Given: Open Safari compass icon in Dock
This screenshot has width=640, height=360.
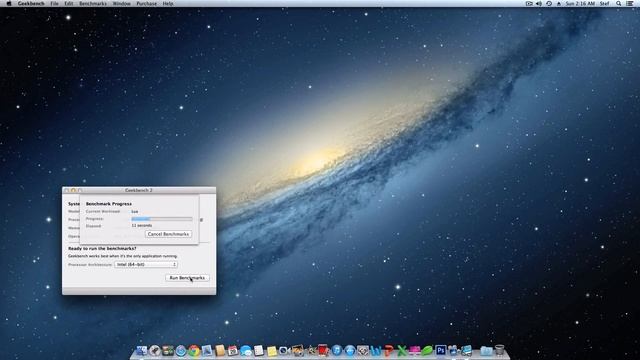Looking at the screenshot, I should pyautogui.click(x=181, y=350).
